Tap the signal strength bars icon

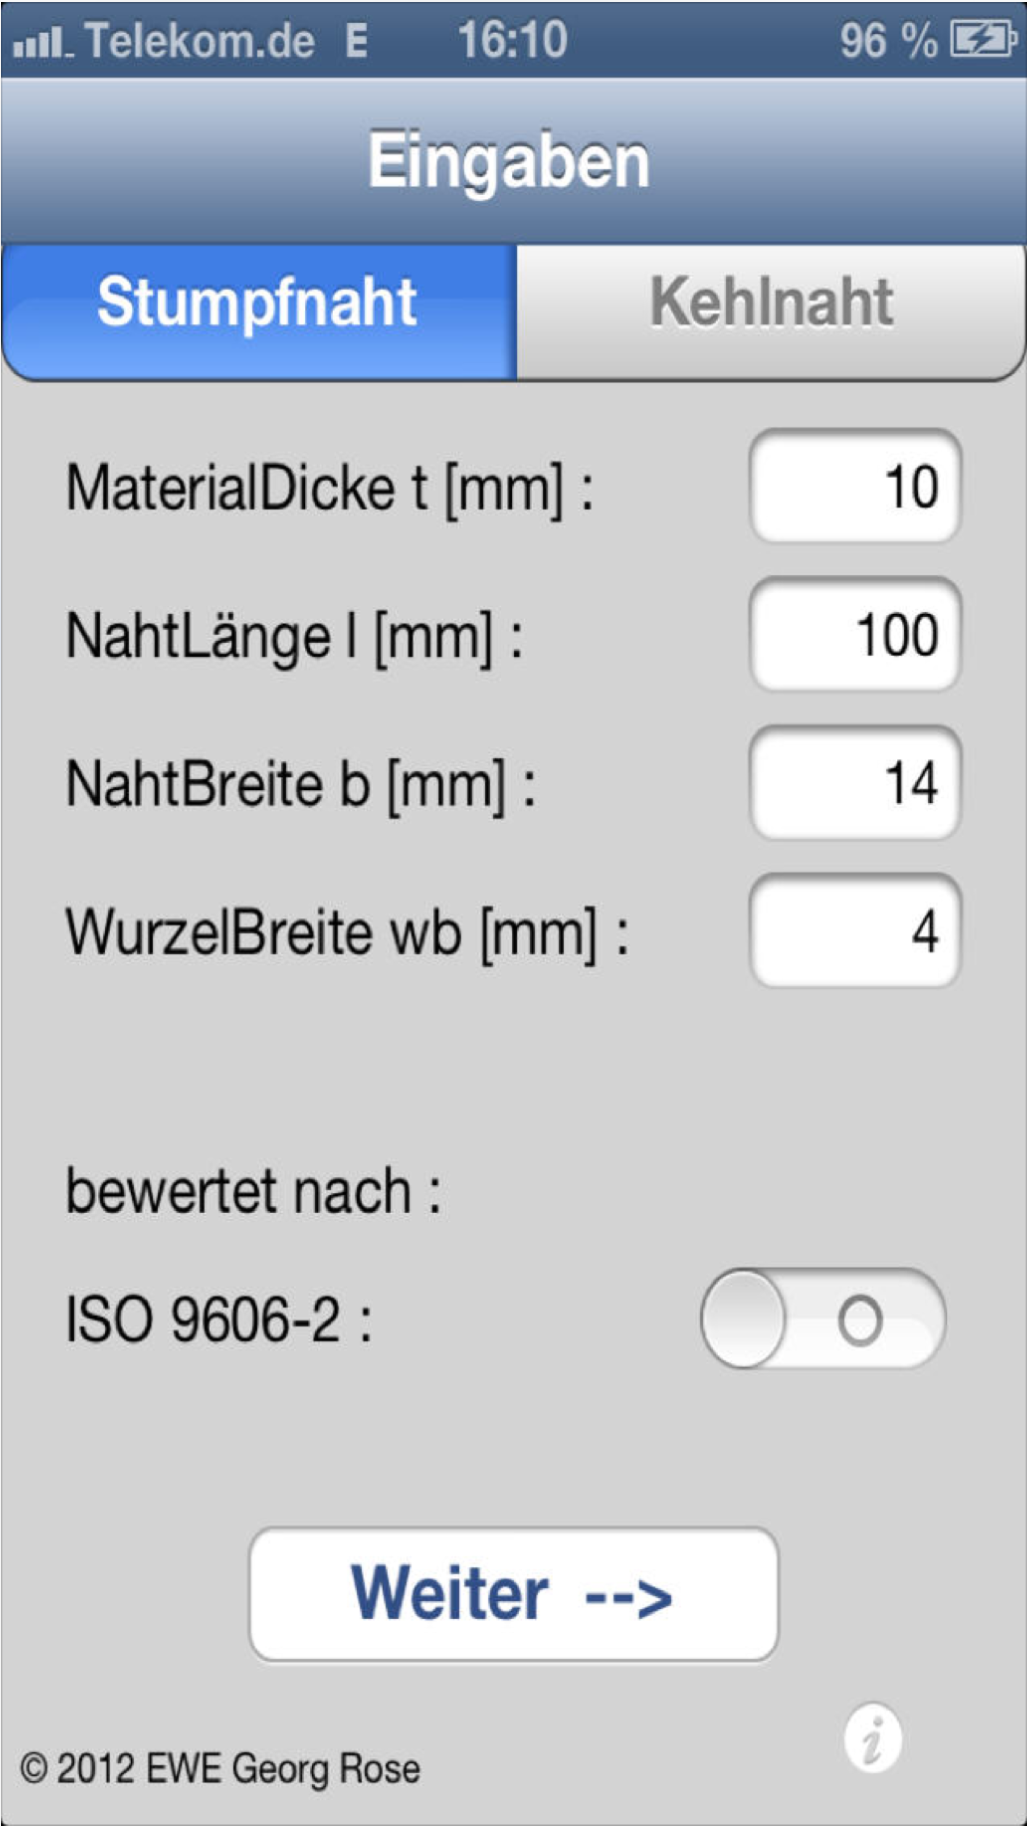point(41,43)
